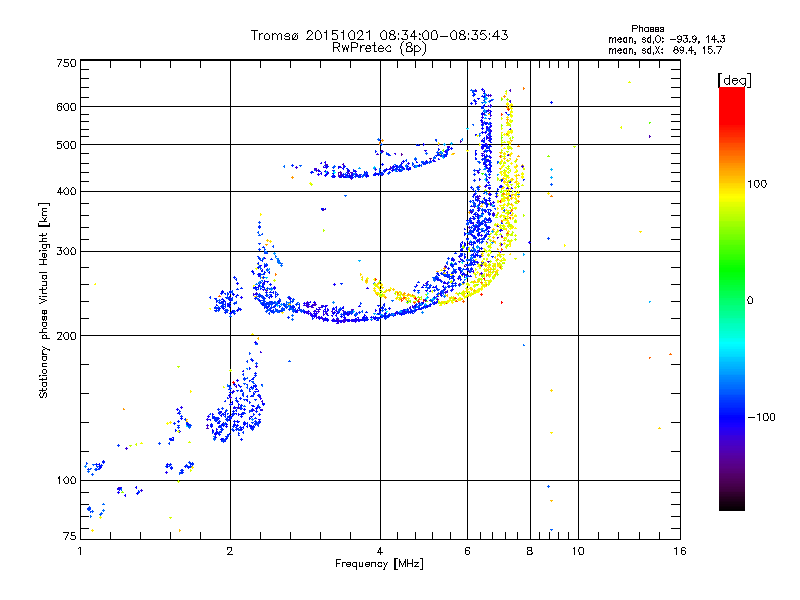Click the "mean, sd,X: 89.4, 15.7" line
Screen dimensions: 800x600
click(665, 50)
